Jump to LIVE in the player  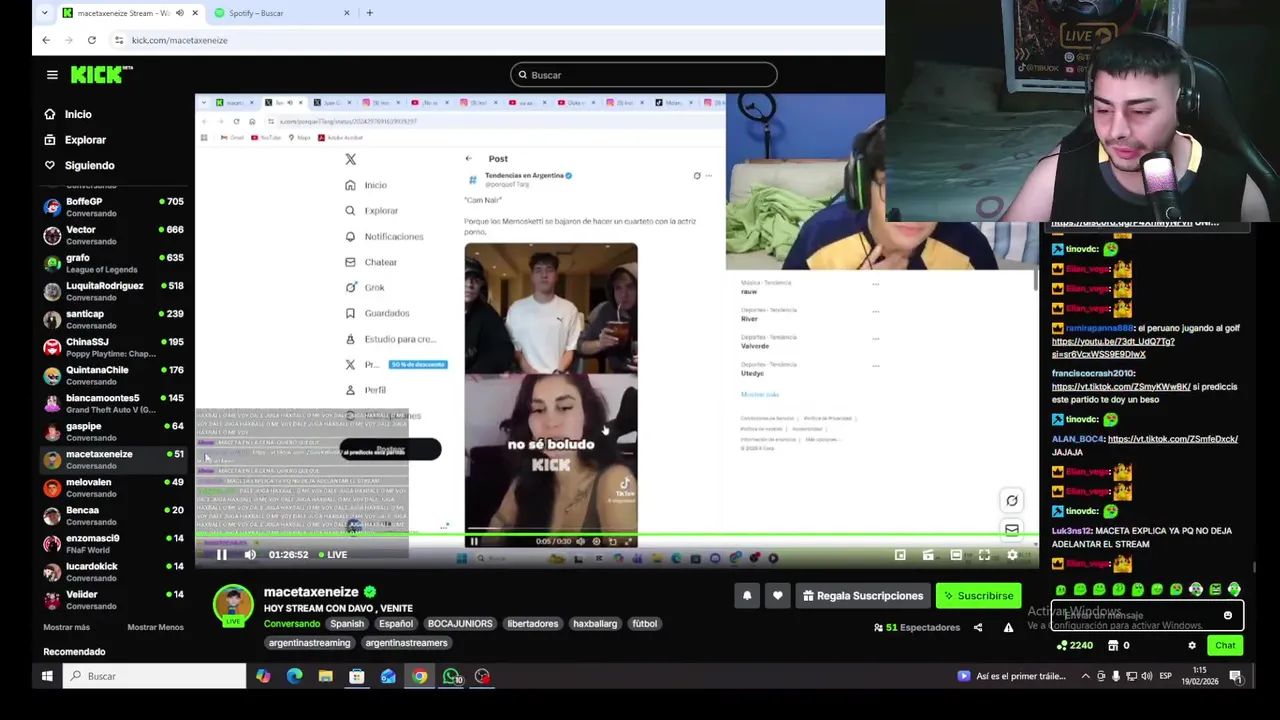332,555
